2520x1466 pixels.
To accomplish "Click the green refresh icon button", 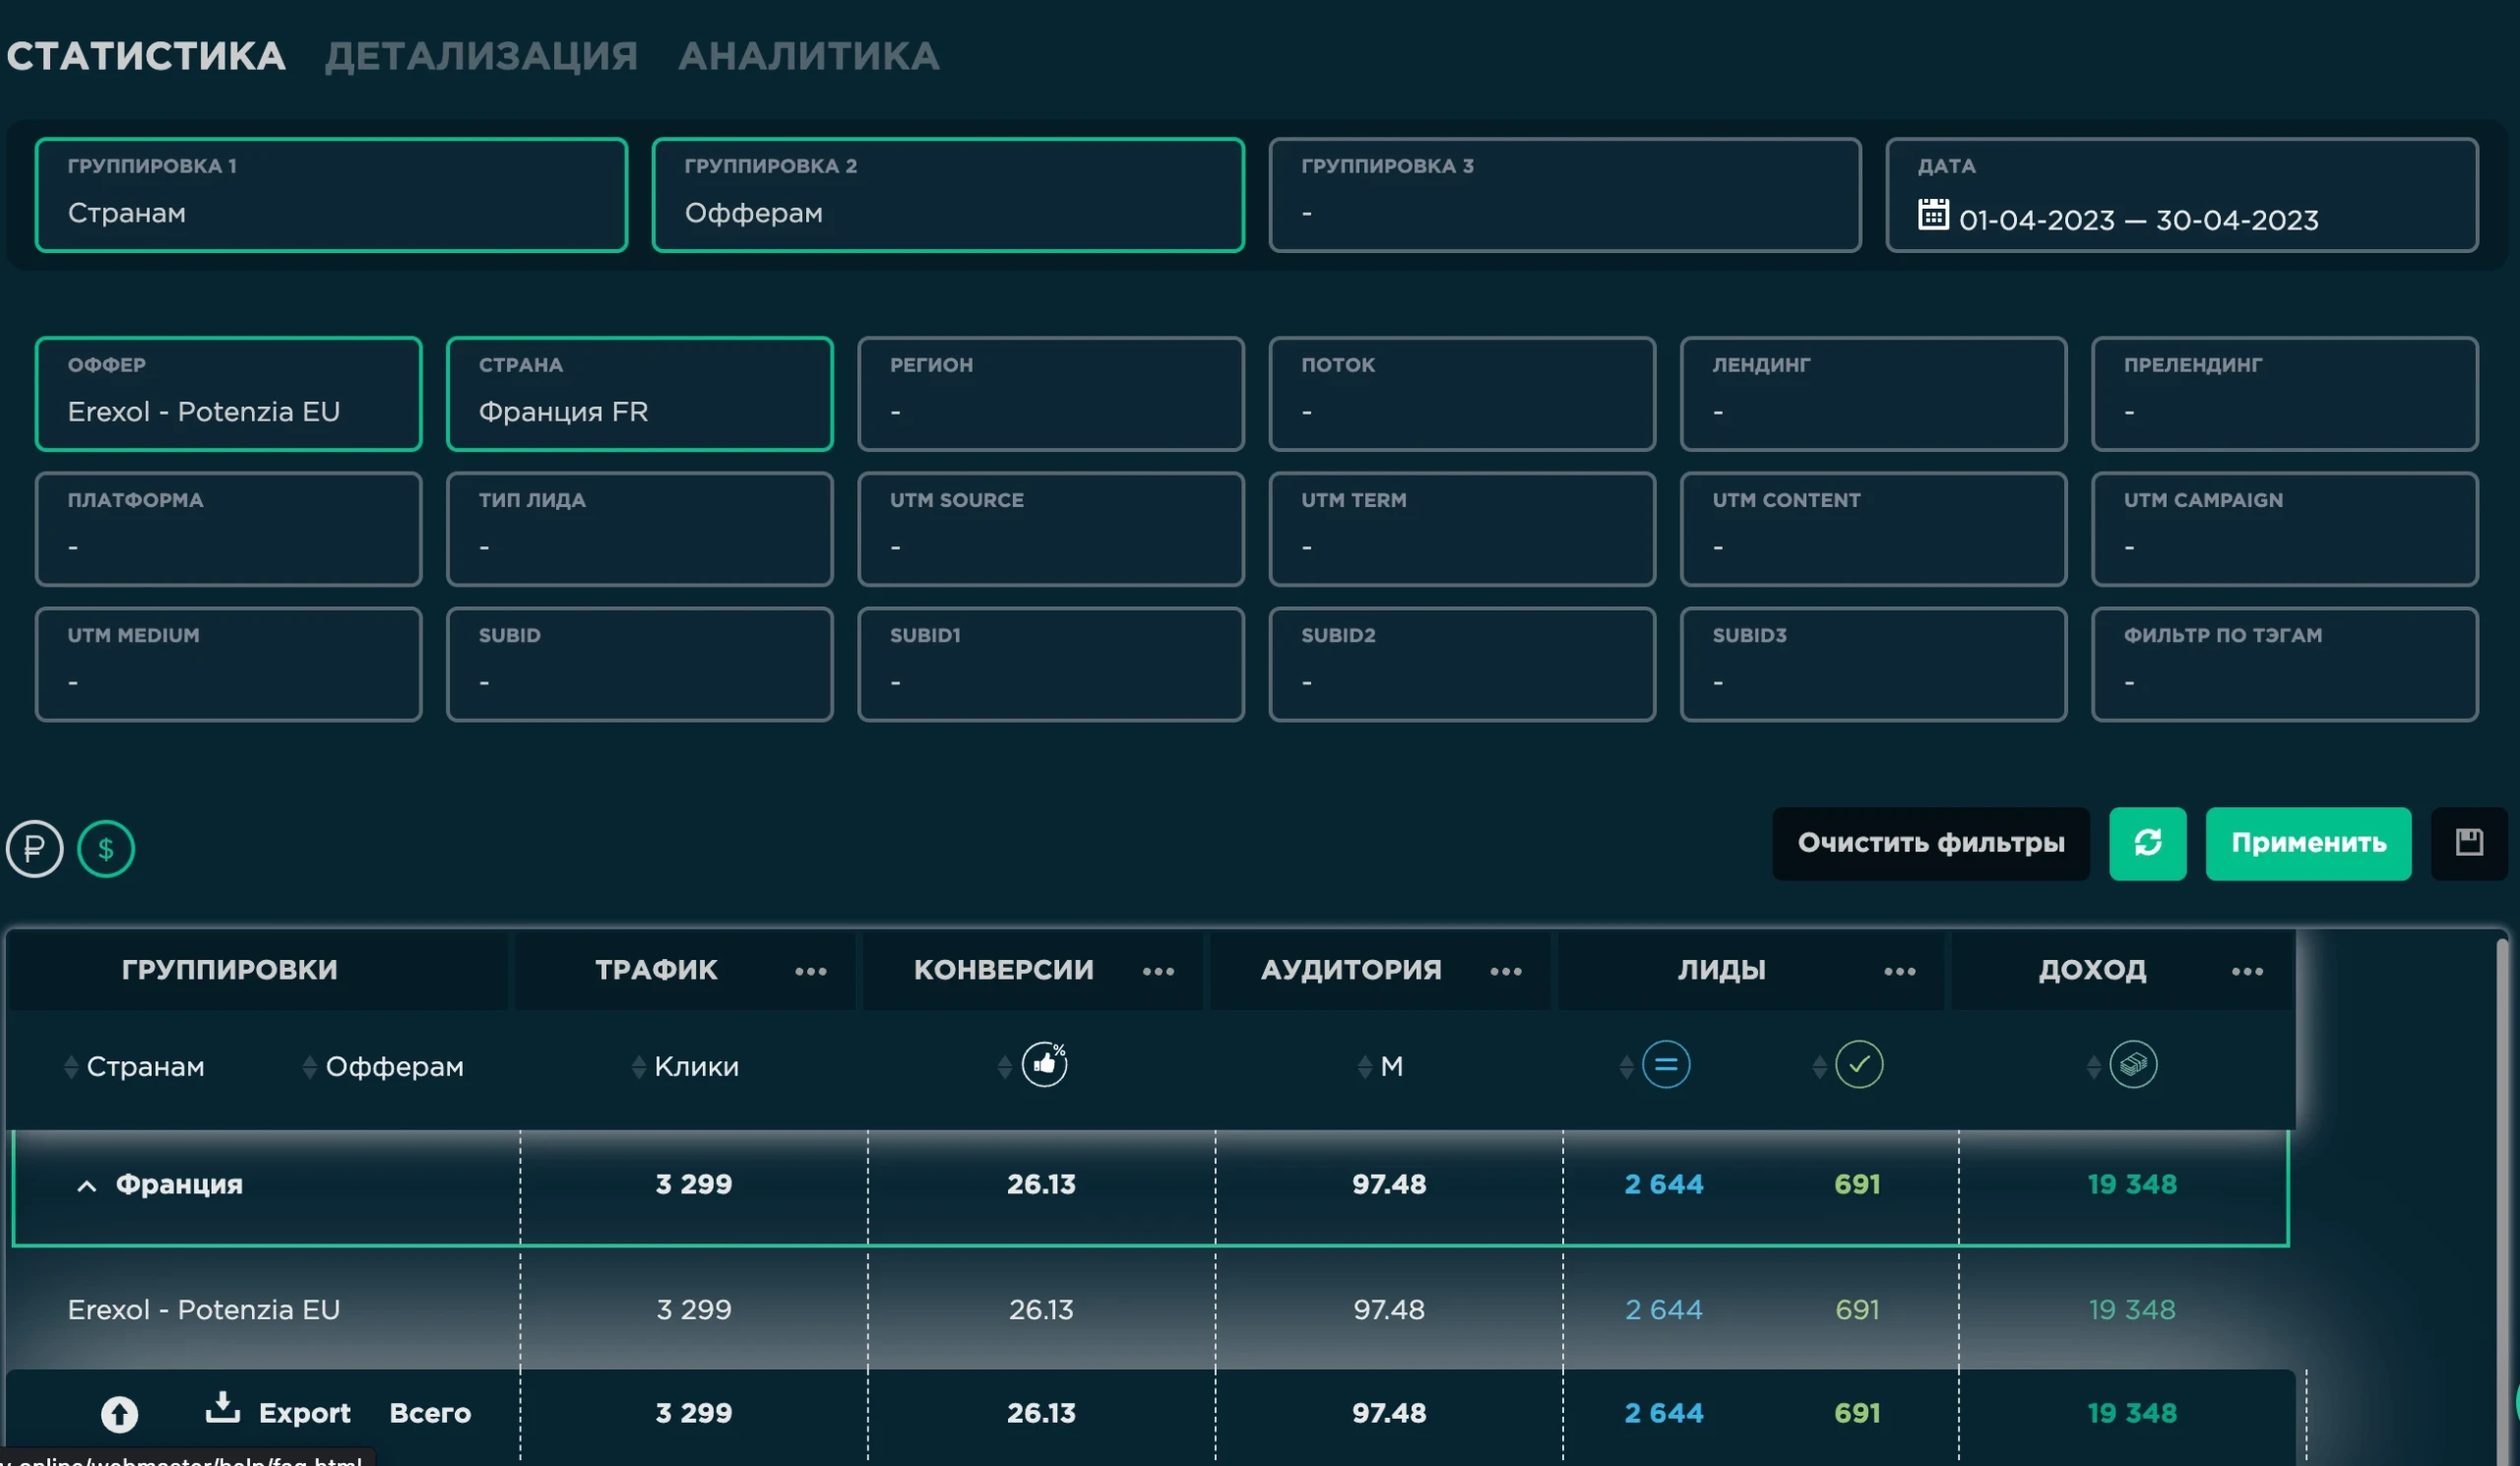I will pos(2147,843).
